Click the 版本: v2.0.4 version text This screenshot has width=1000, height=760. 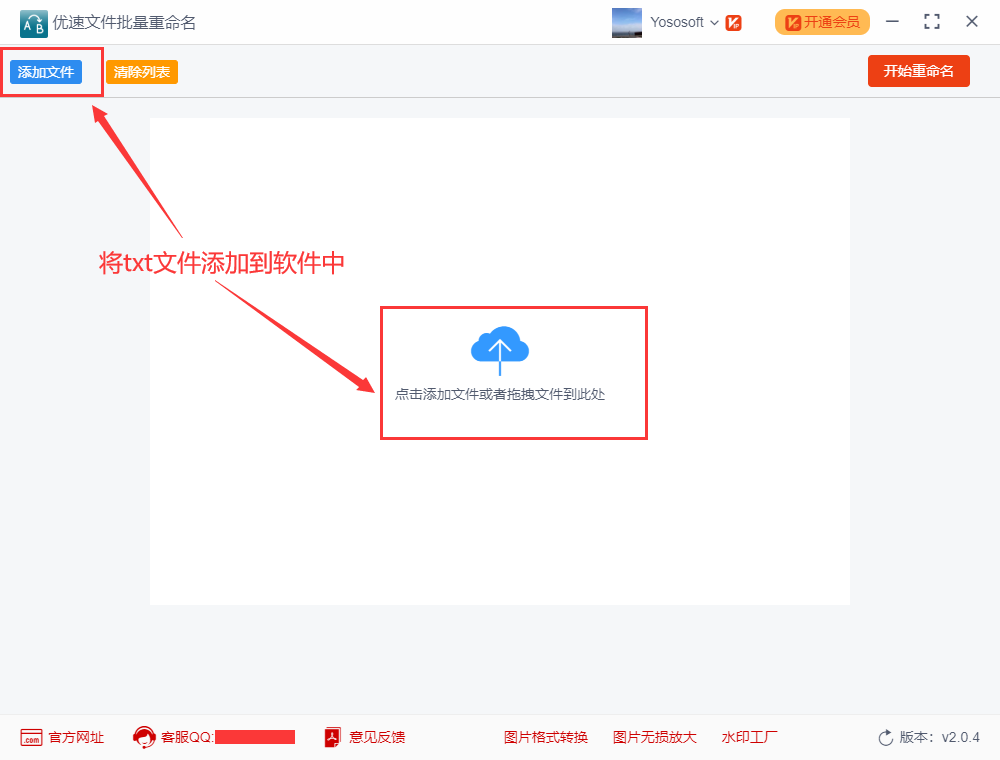click(x=939, y=738)
